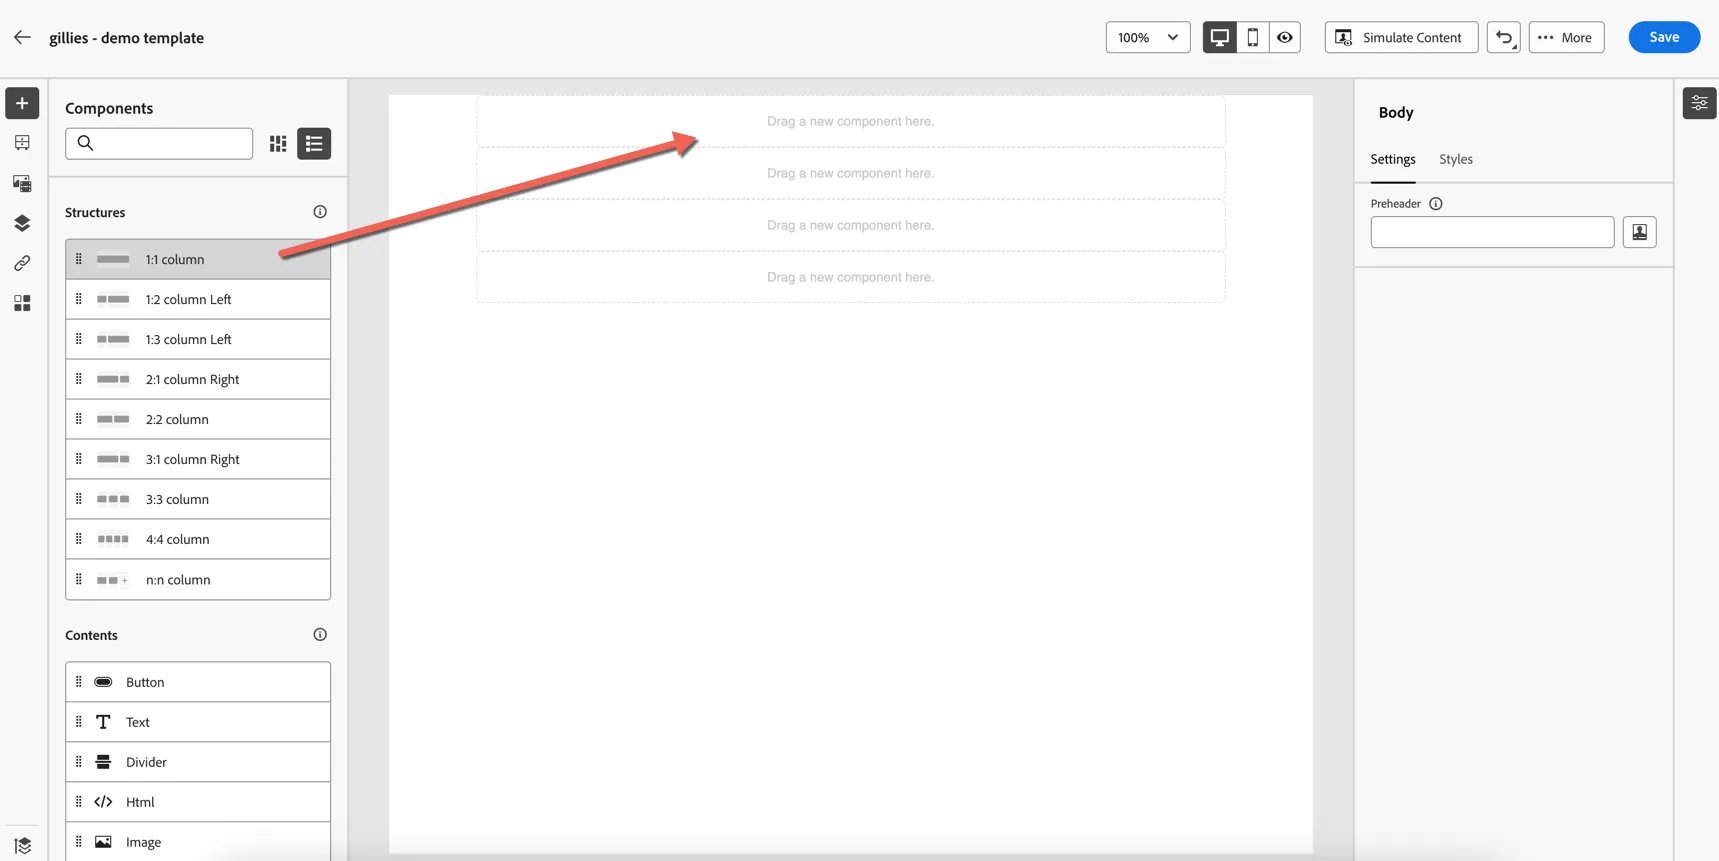Open the links chain icon in the left sidebar
Image resolution: width=1719 pixels, height=861 pixels.
22,263
